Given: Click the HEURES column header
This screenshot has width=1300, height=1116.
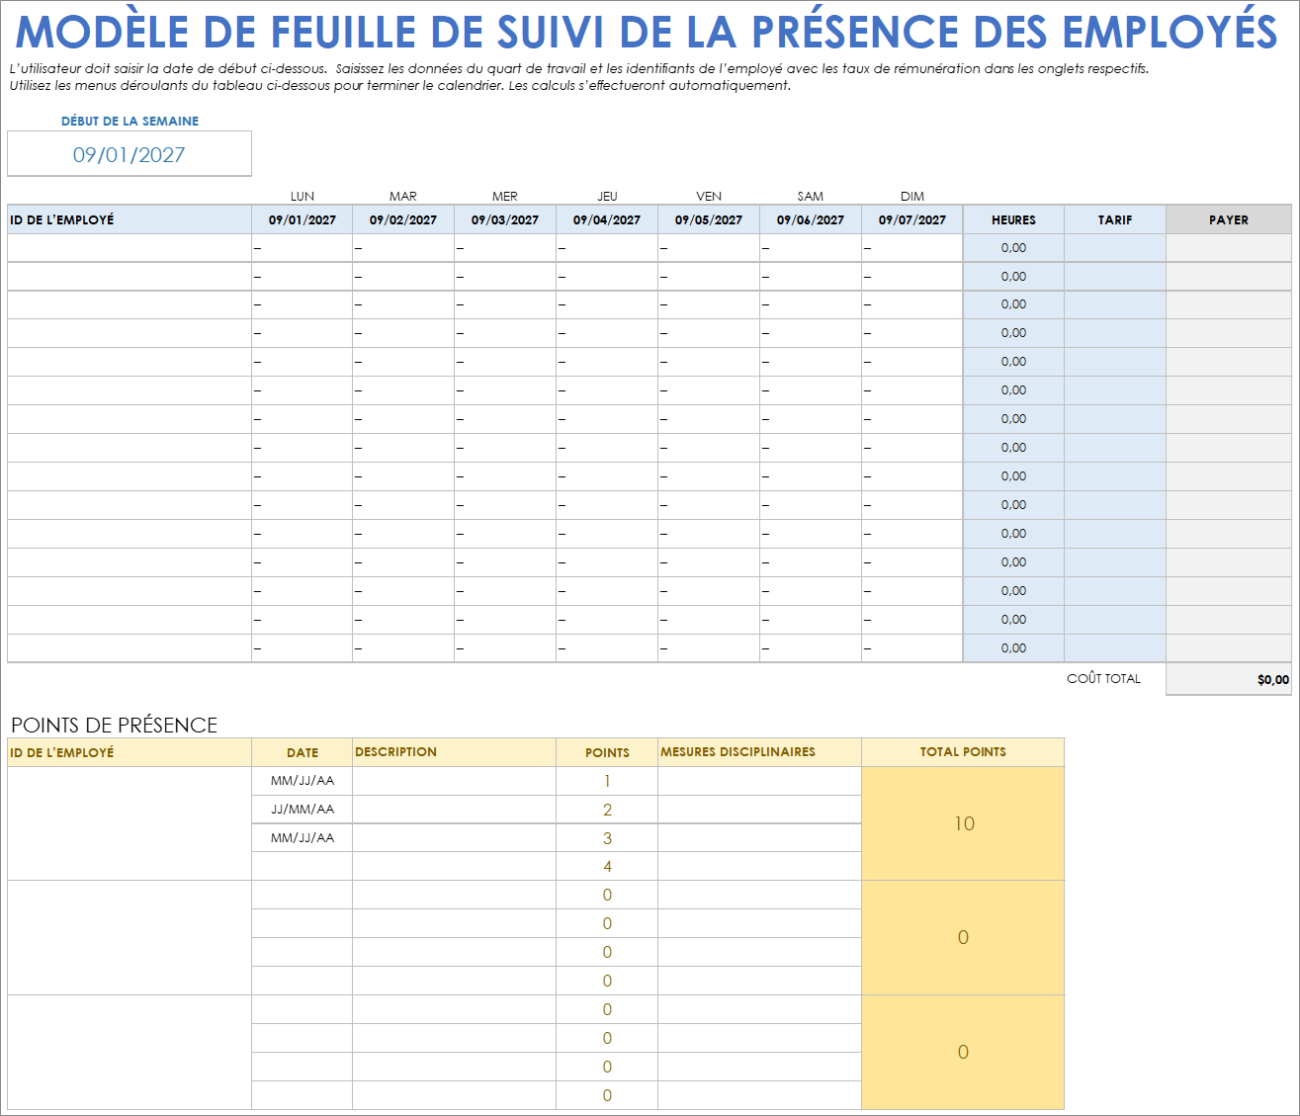Looking at the screenshot, I should [x=1012, y=219].
